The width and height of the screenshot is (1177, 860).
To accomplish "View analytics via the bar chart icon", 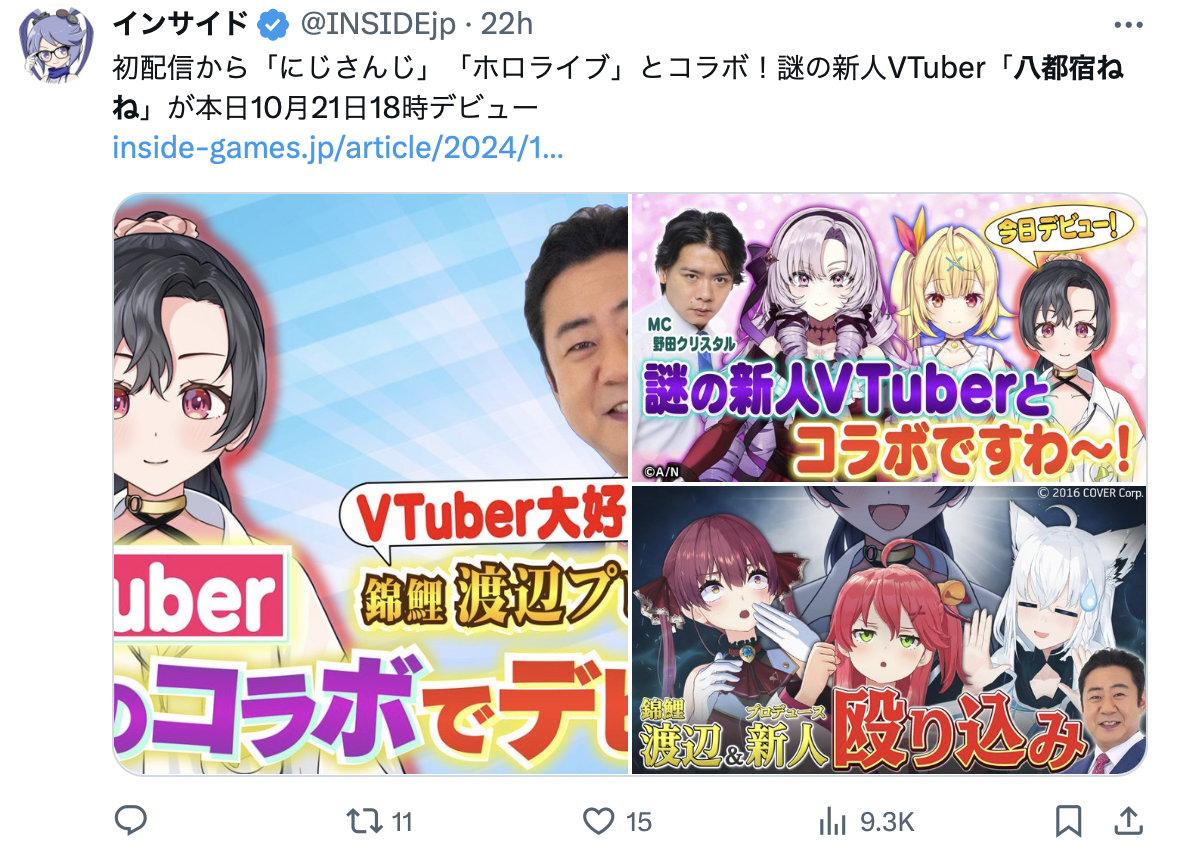I will pyautogui.click(x=832, y=821).
